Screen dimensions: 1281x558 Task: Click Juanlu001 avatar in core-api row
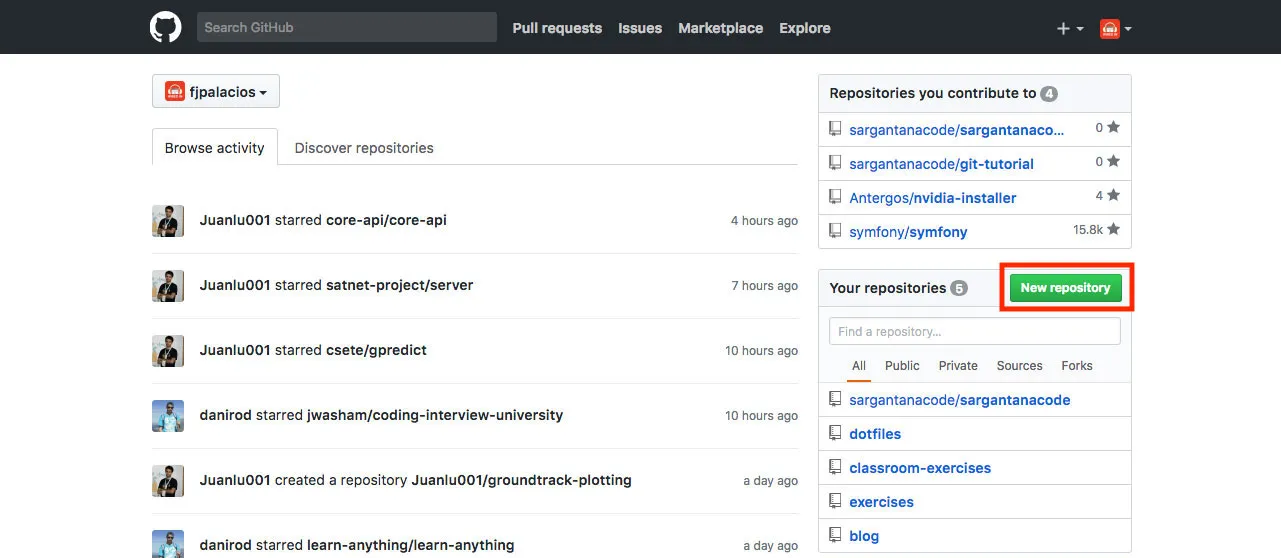168,220
